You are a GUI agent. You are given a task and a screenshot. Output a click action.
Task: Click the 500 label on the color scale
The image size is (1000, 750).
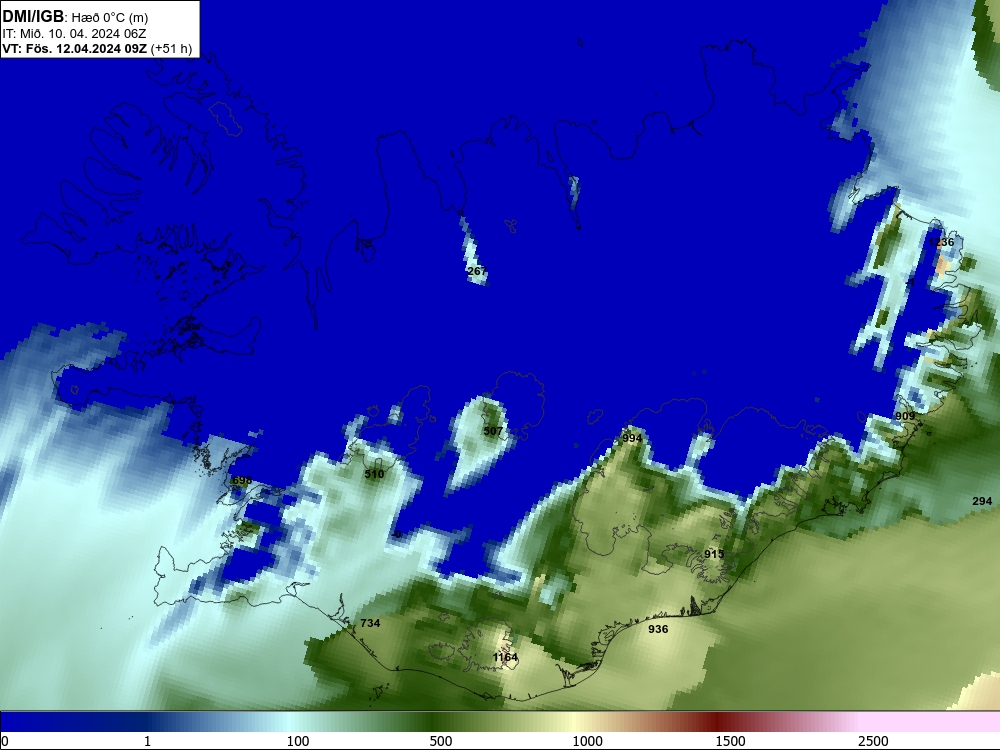click(x=441, y=741)
